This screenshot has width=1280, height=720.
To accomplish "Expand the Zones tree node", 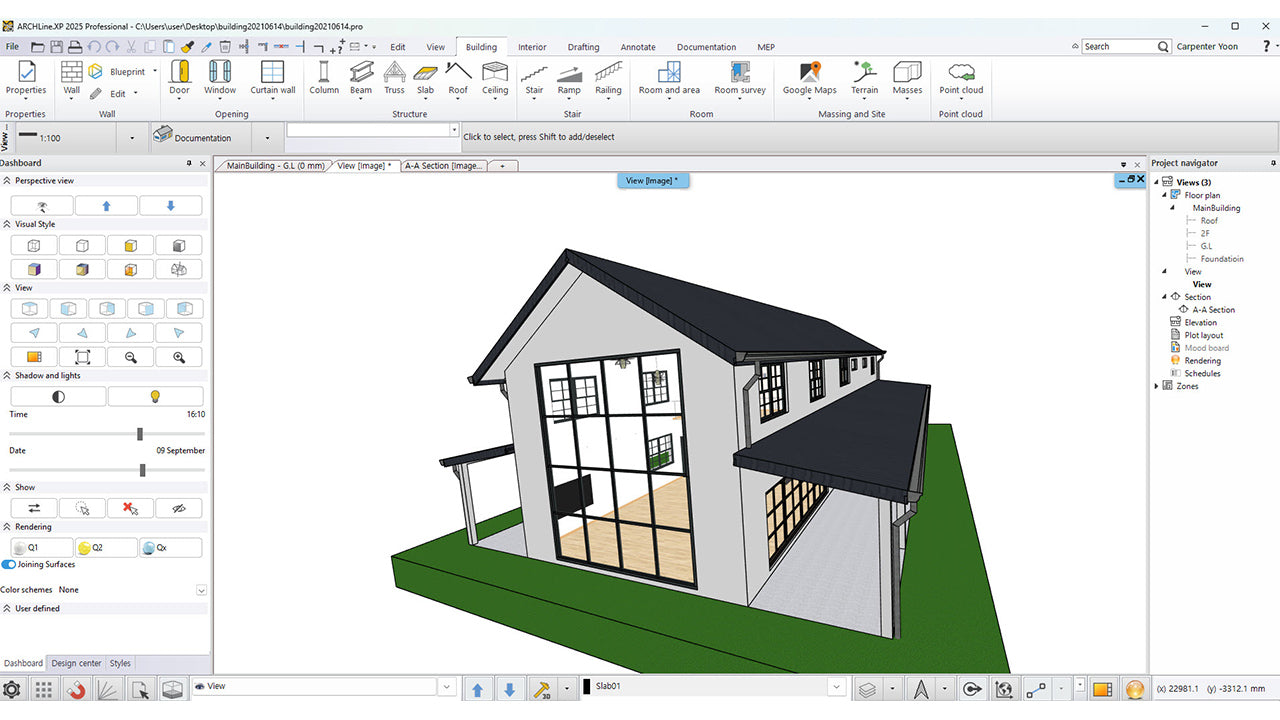I will 1157,386.
